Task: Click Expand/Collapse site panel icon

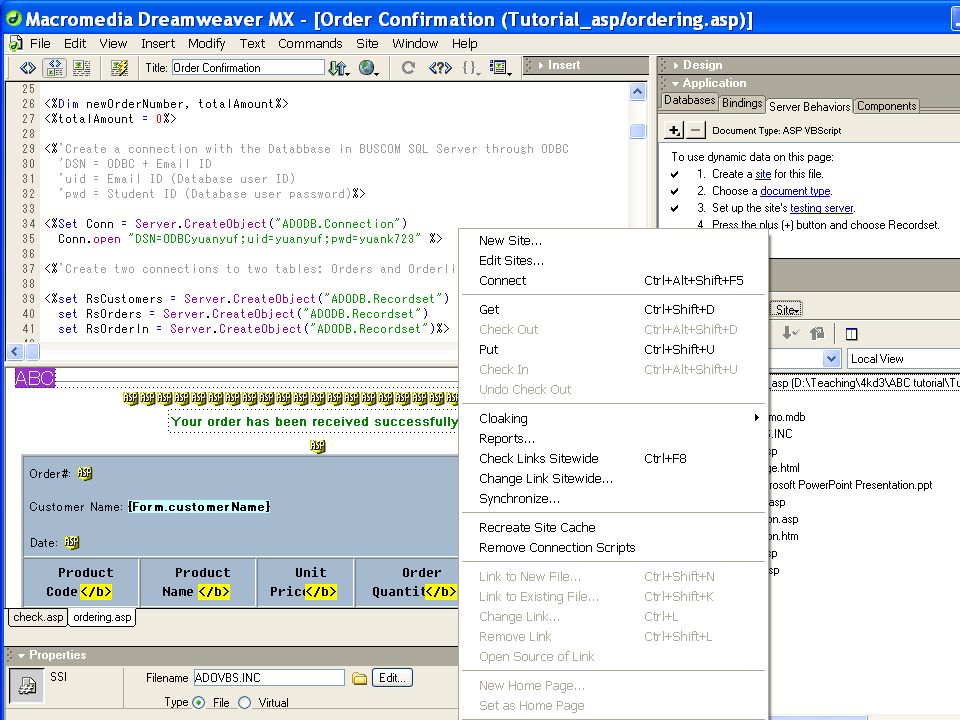Action: tap(852, 334)
